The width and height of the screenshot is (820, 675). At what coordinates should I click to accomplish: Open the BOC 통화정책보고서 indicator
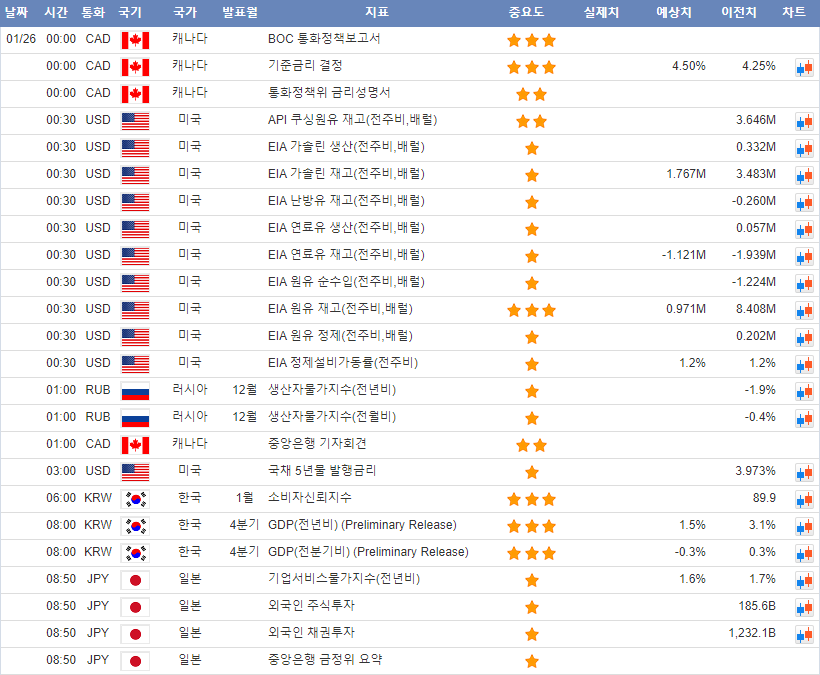click(324, 39)
